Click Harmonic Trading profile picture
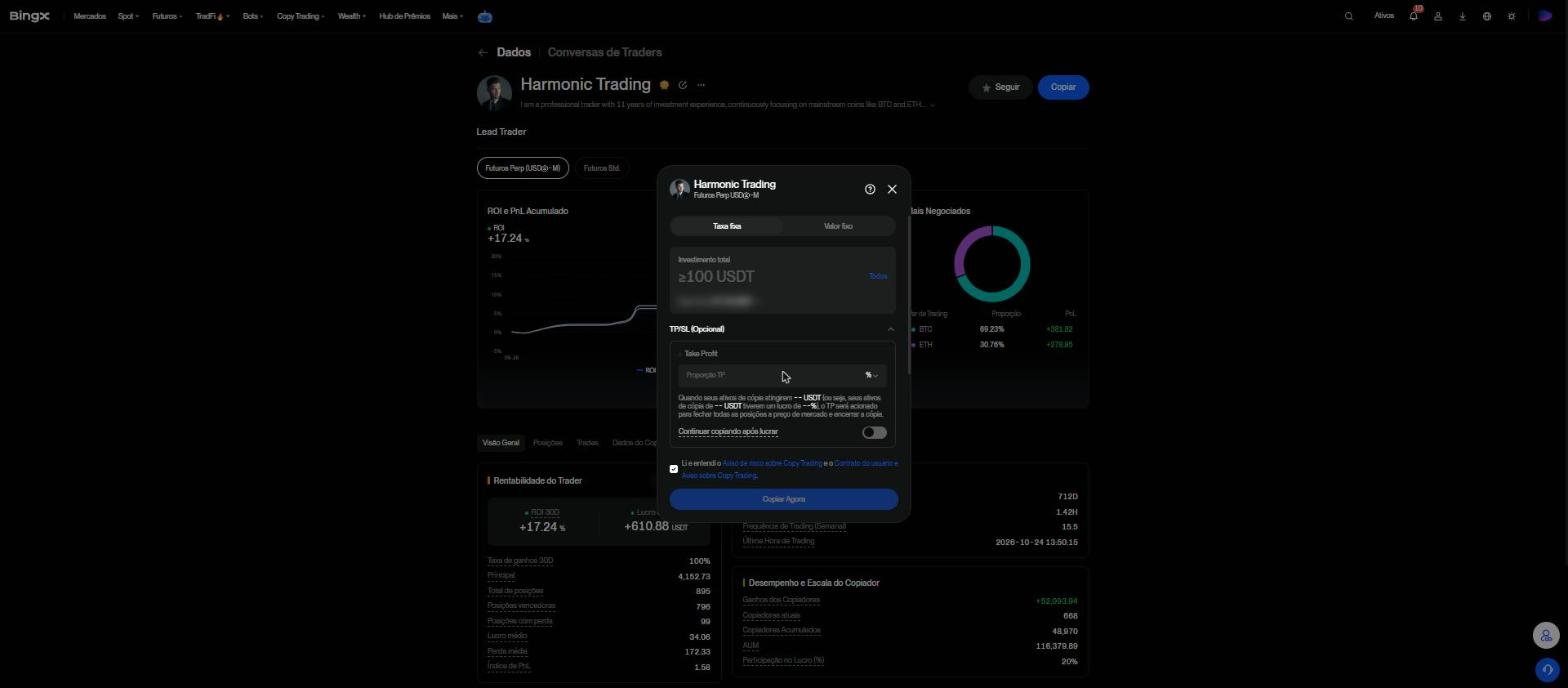The width and height of the screenshot is (1568, 688). pos(494,92)
